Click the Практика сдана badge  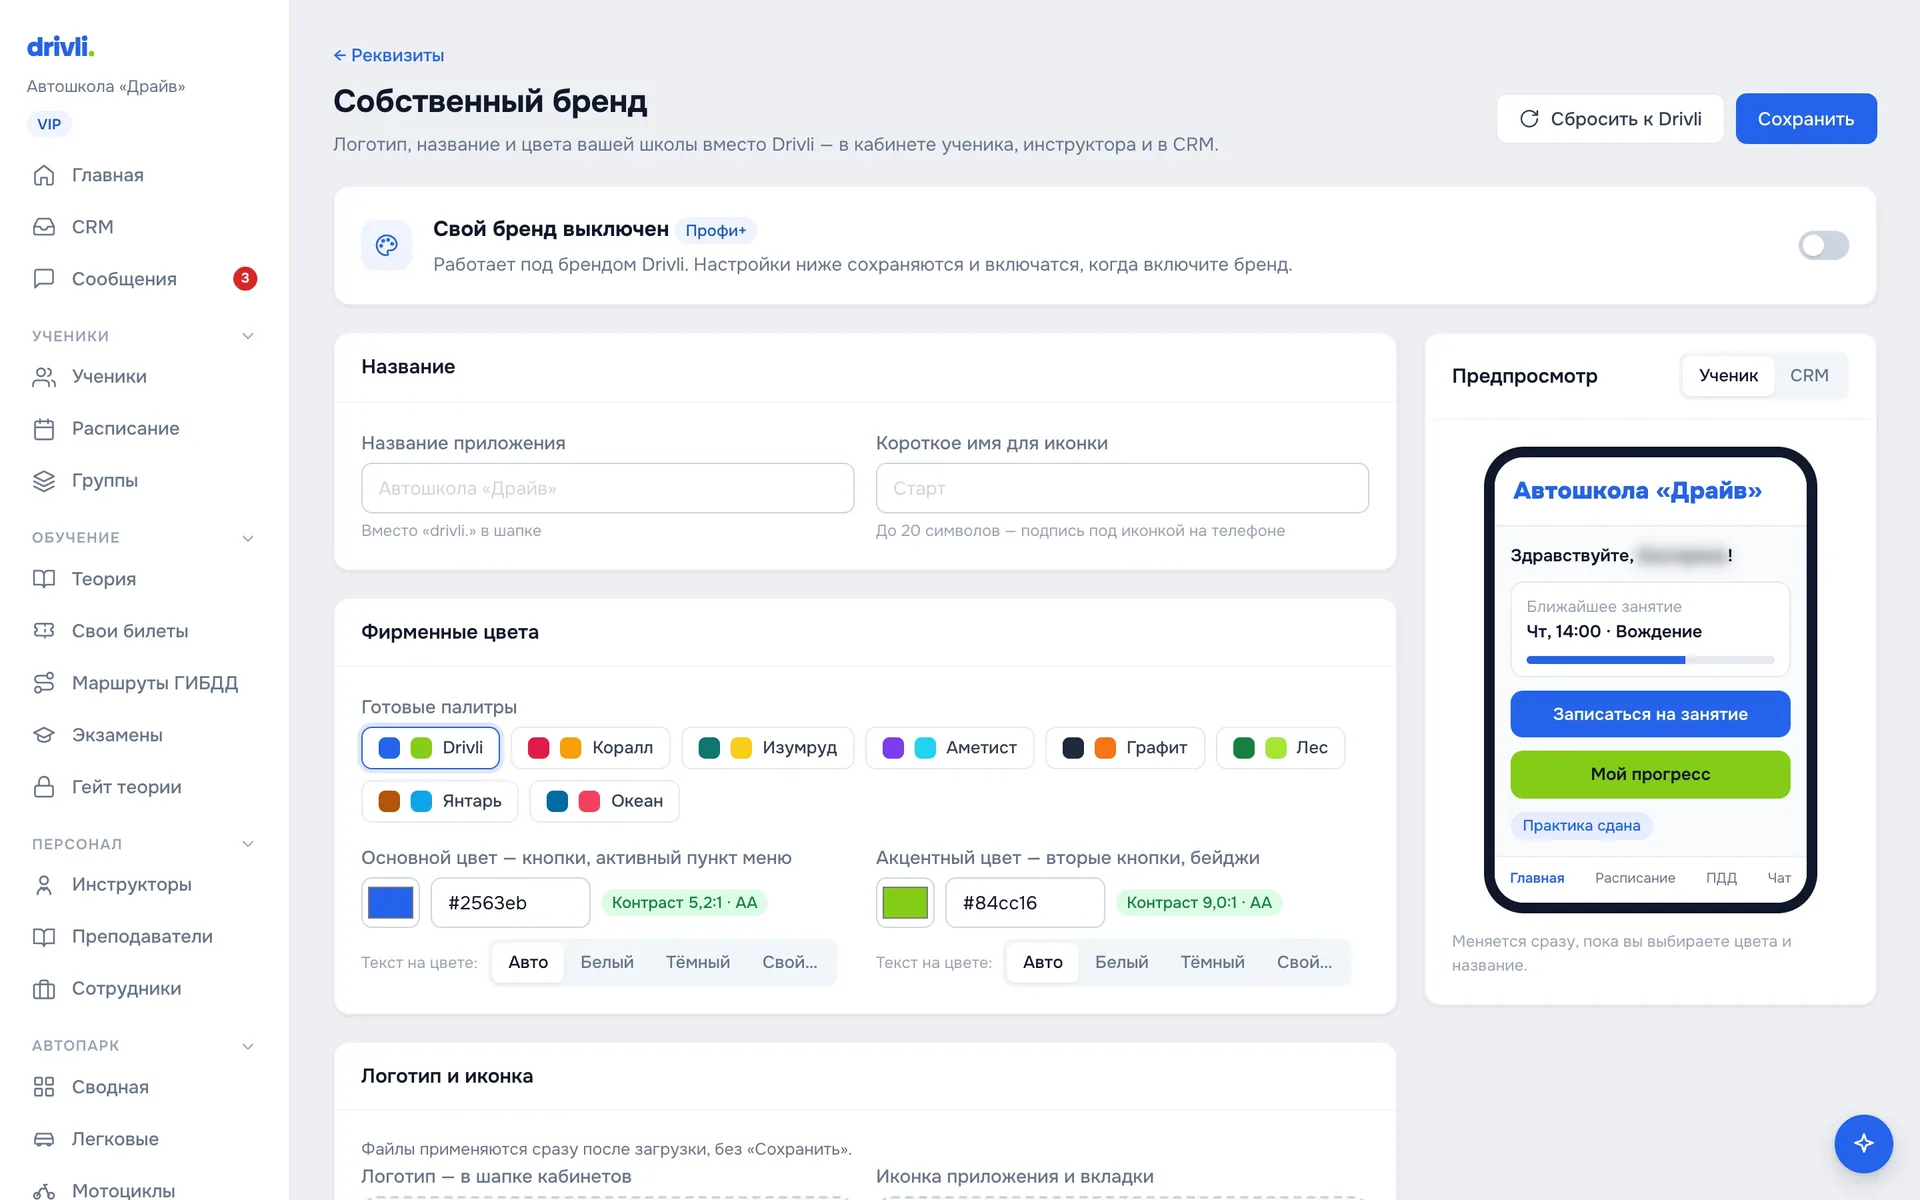1581,825
